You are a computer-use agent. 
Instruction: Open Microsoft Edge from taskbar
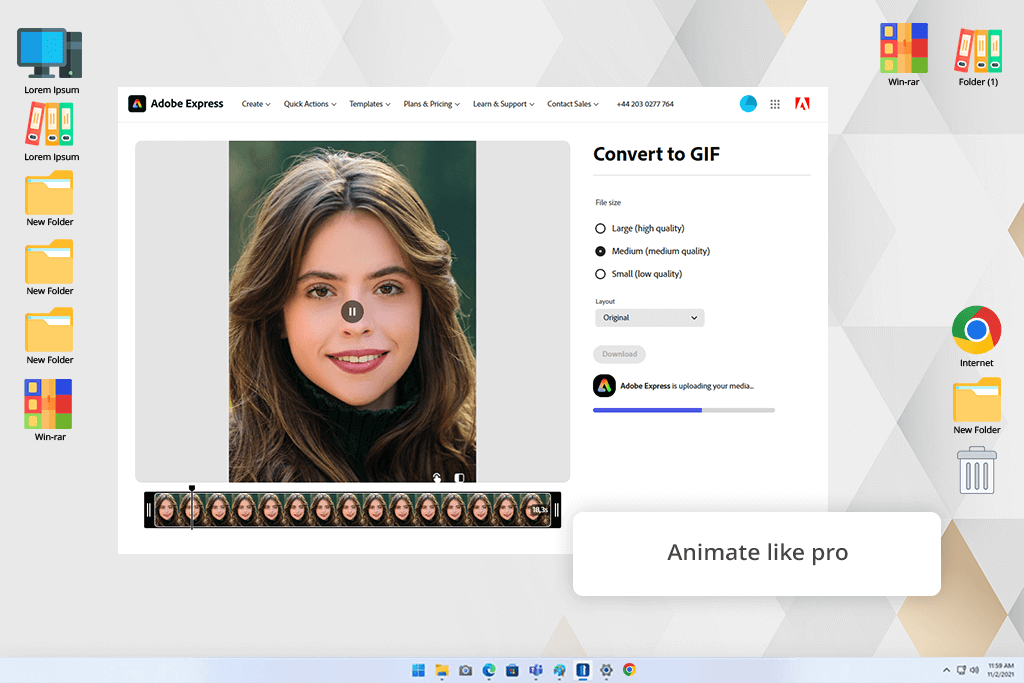click(x=489, y=670)
